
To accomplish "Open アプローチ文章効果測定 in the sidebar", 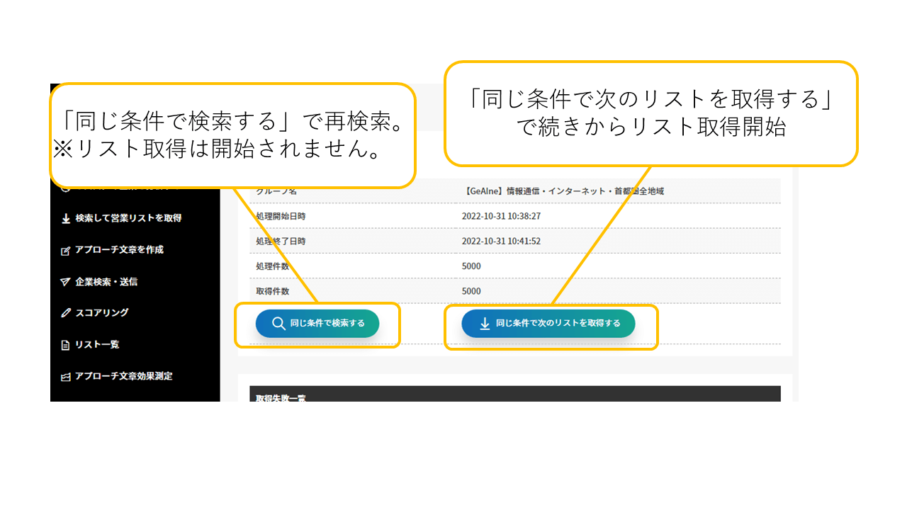I will tap(123, 376).
